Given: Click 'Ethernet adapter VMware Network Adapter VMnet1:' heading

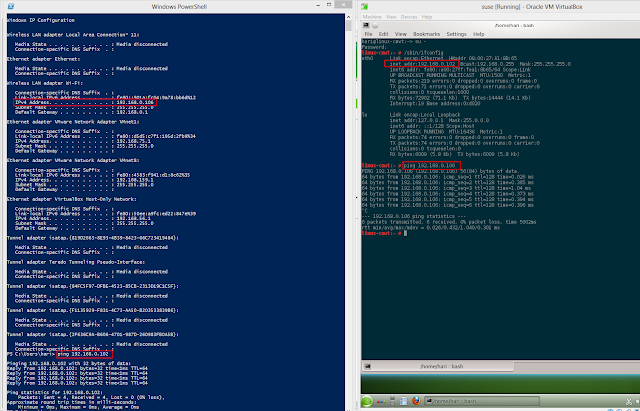Looking at the screenshot, I should [73, 122].
